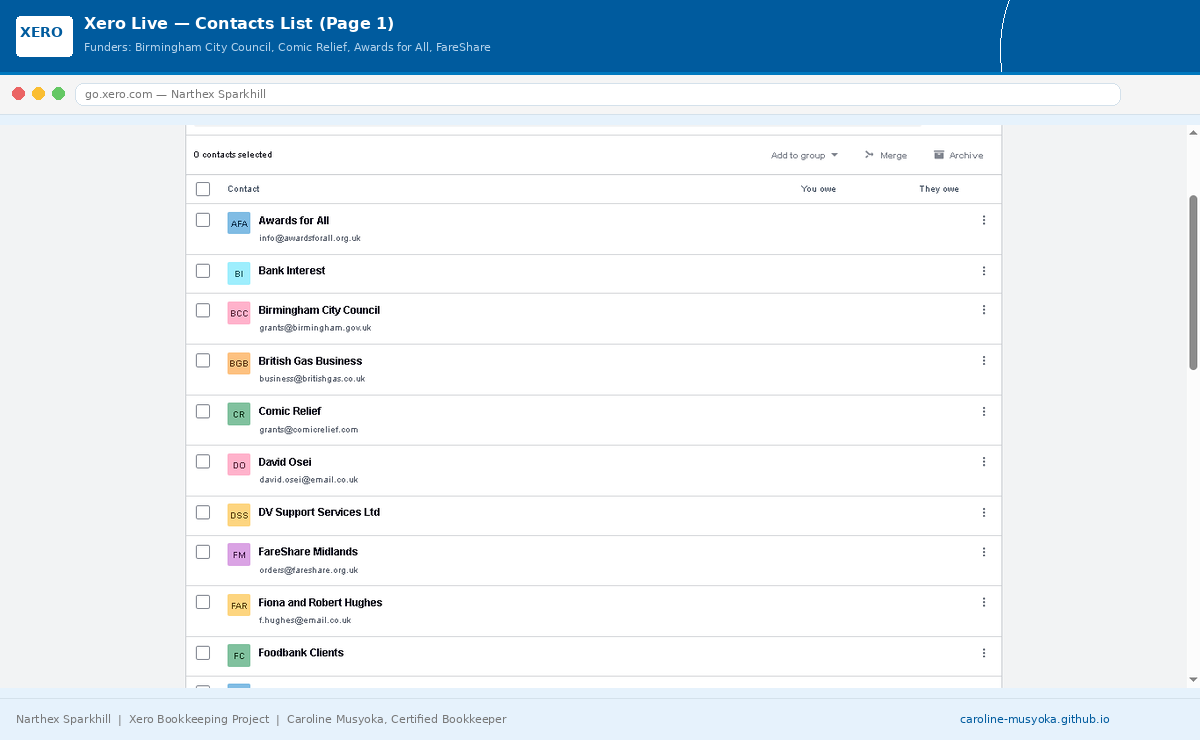The height and width of the screenshot is (740, 1200).
Task: Sort by the They owe column
Action: point(939,189)
